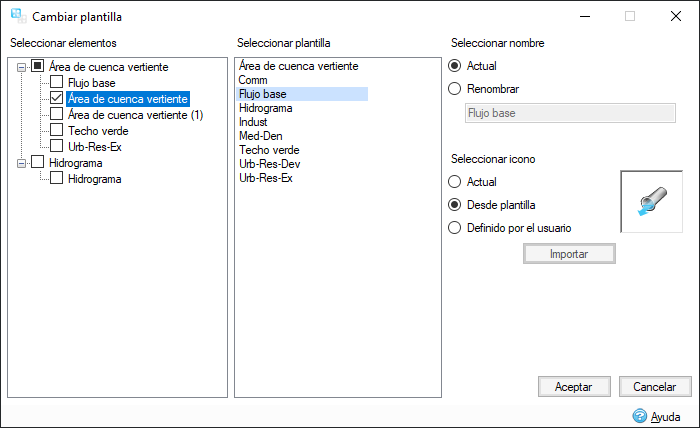Uncheck the selected Área de cuenca vertiente checkbox
The width and height of the screenshot is (700, 428).
[57, 99]
